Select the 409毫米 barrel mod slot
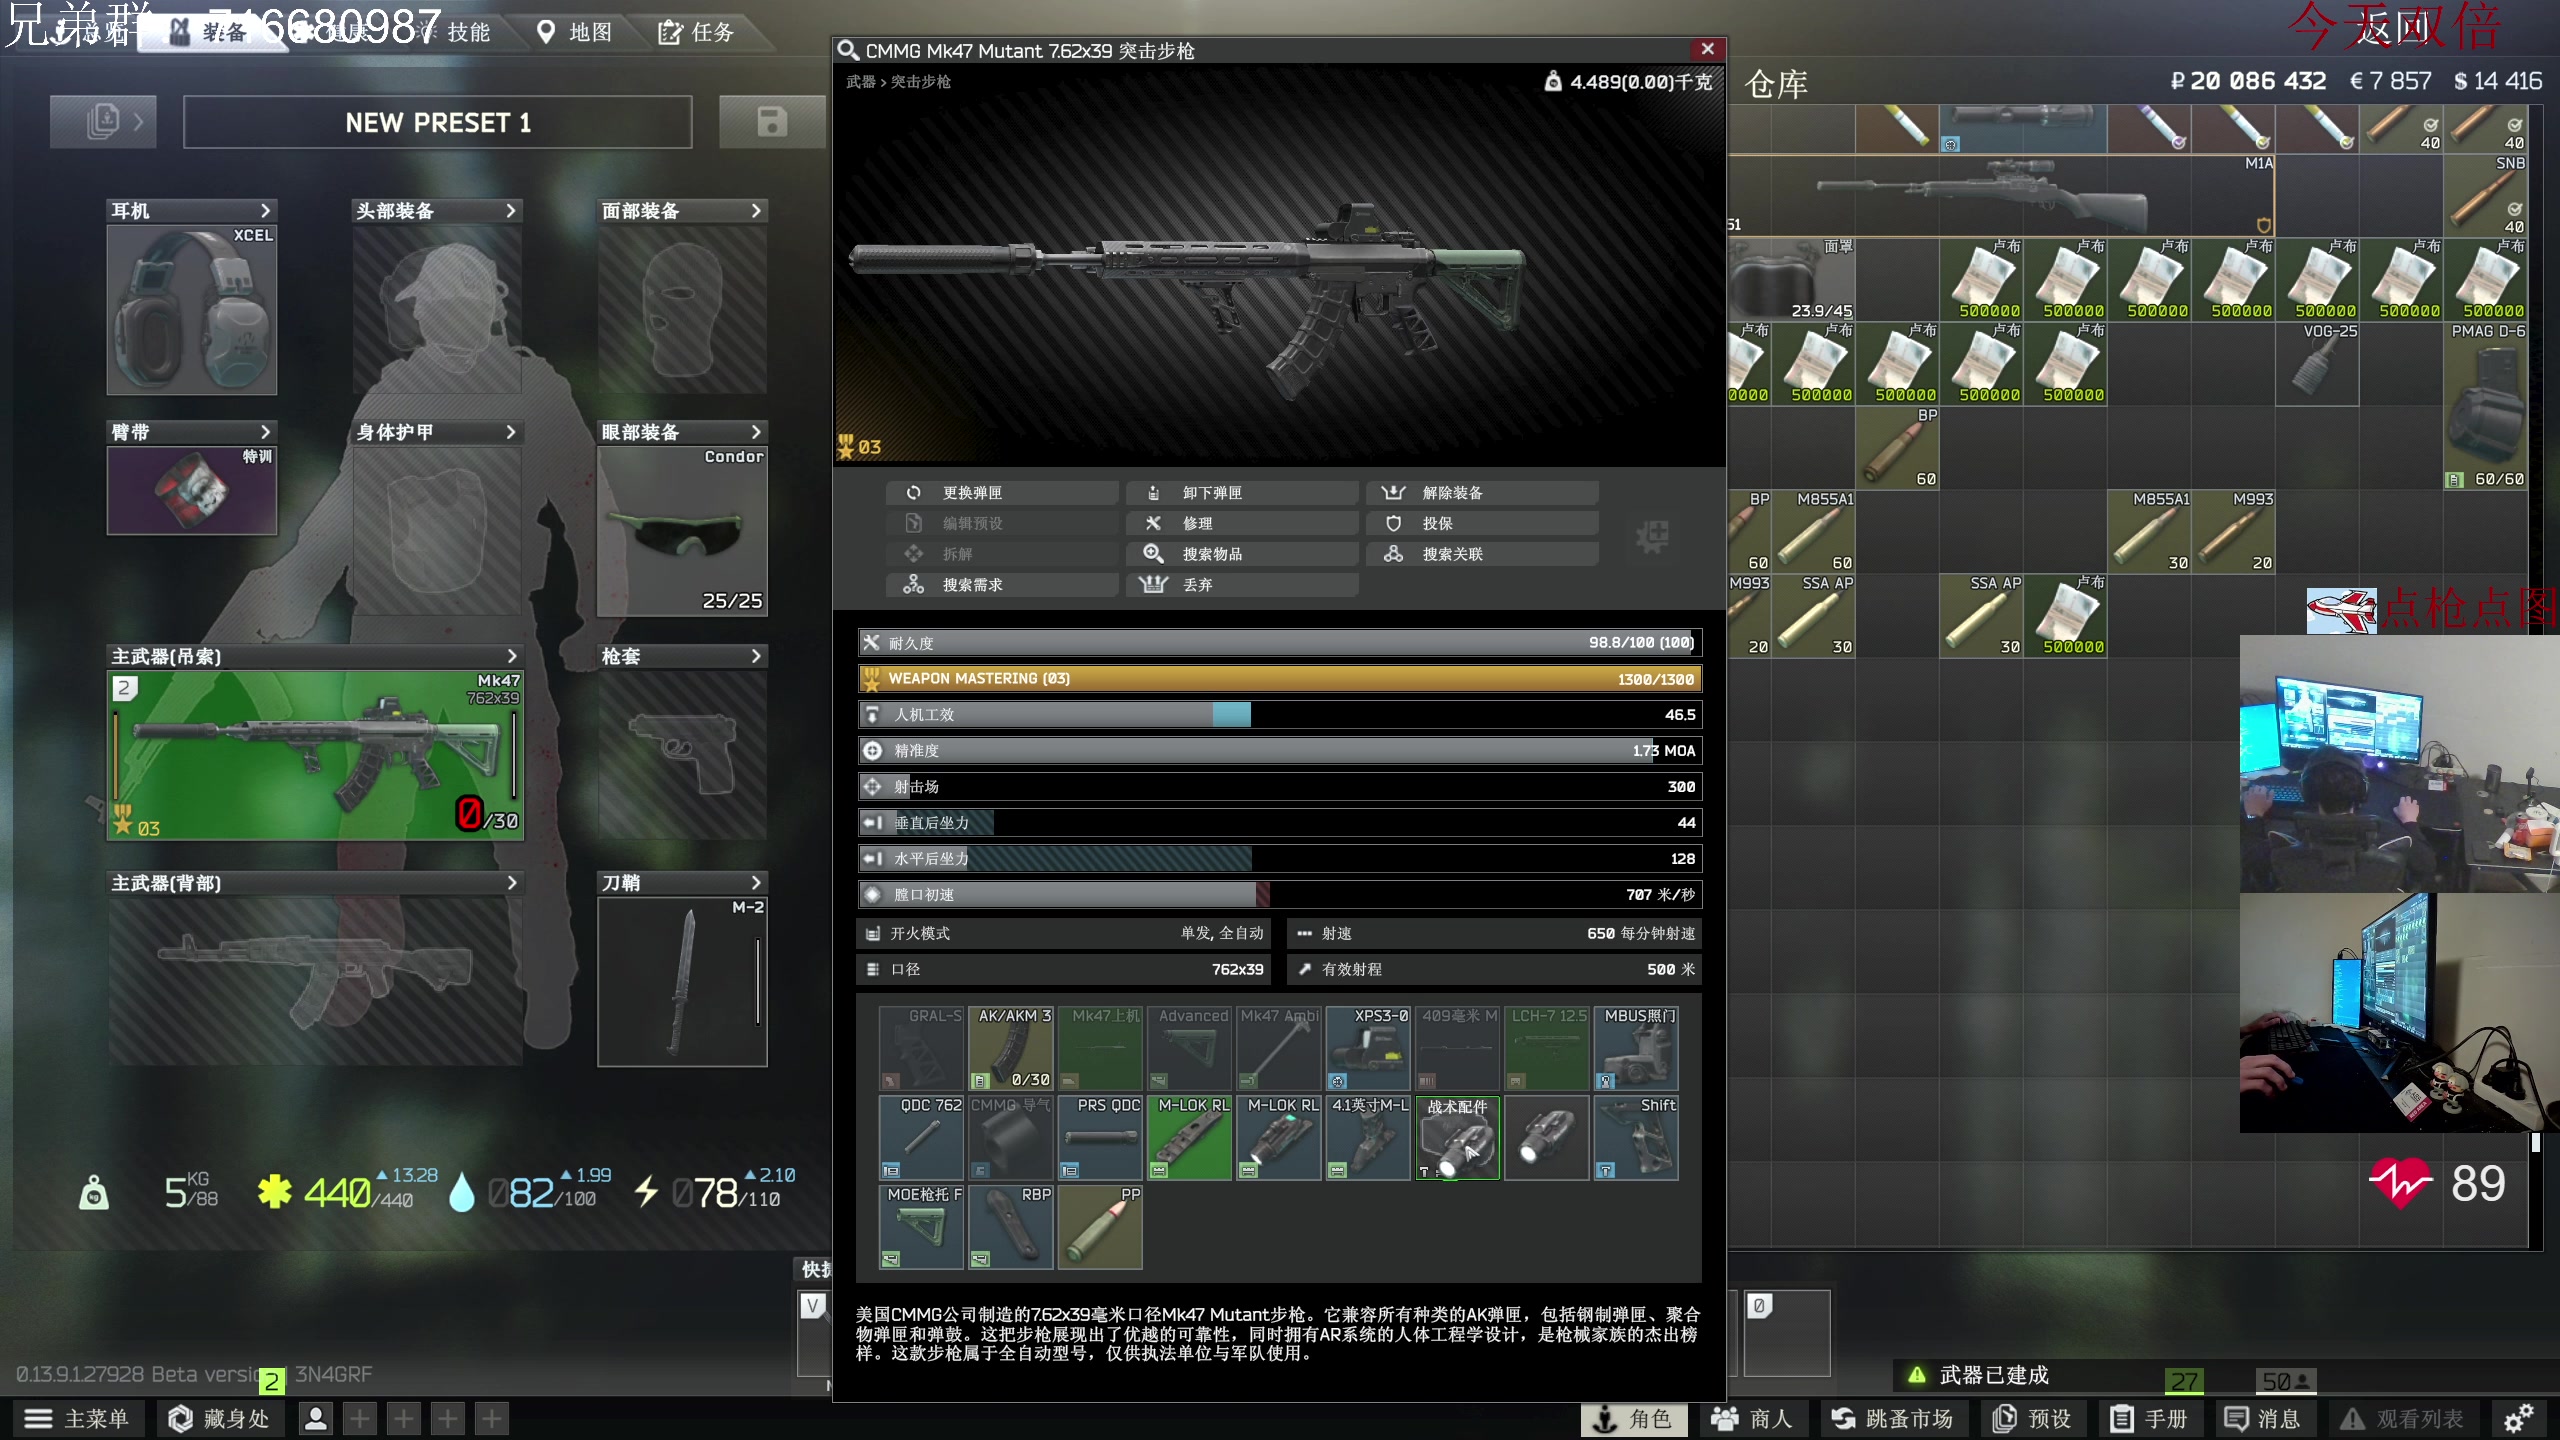This screenshot has width=2560, height=1440. pos(1457,1048)
